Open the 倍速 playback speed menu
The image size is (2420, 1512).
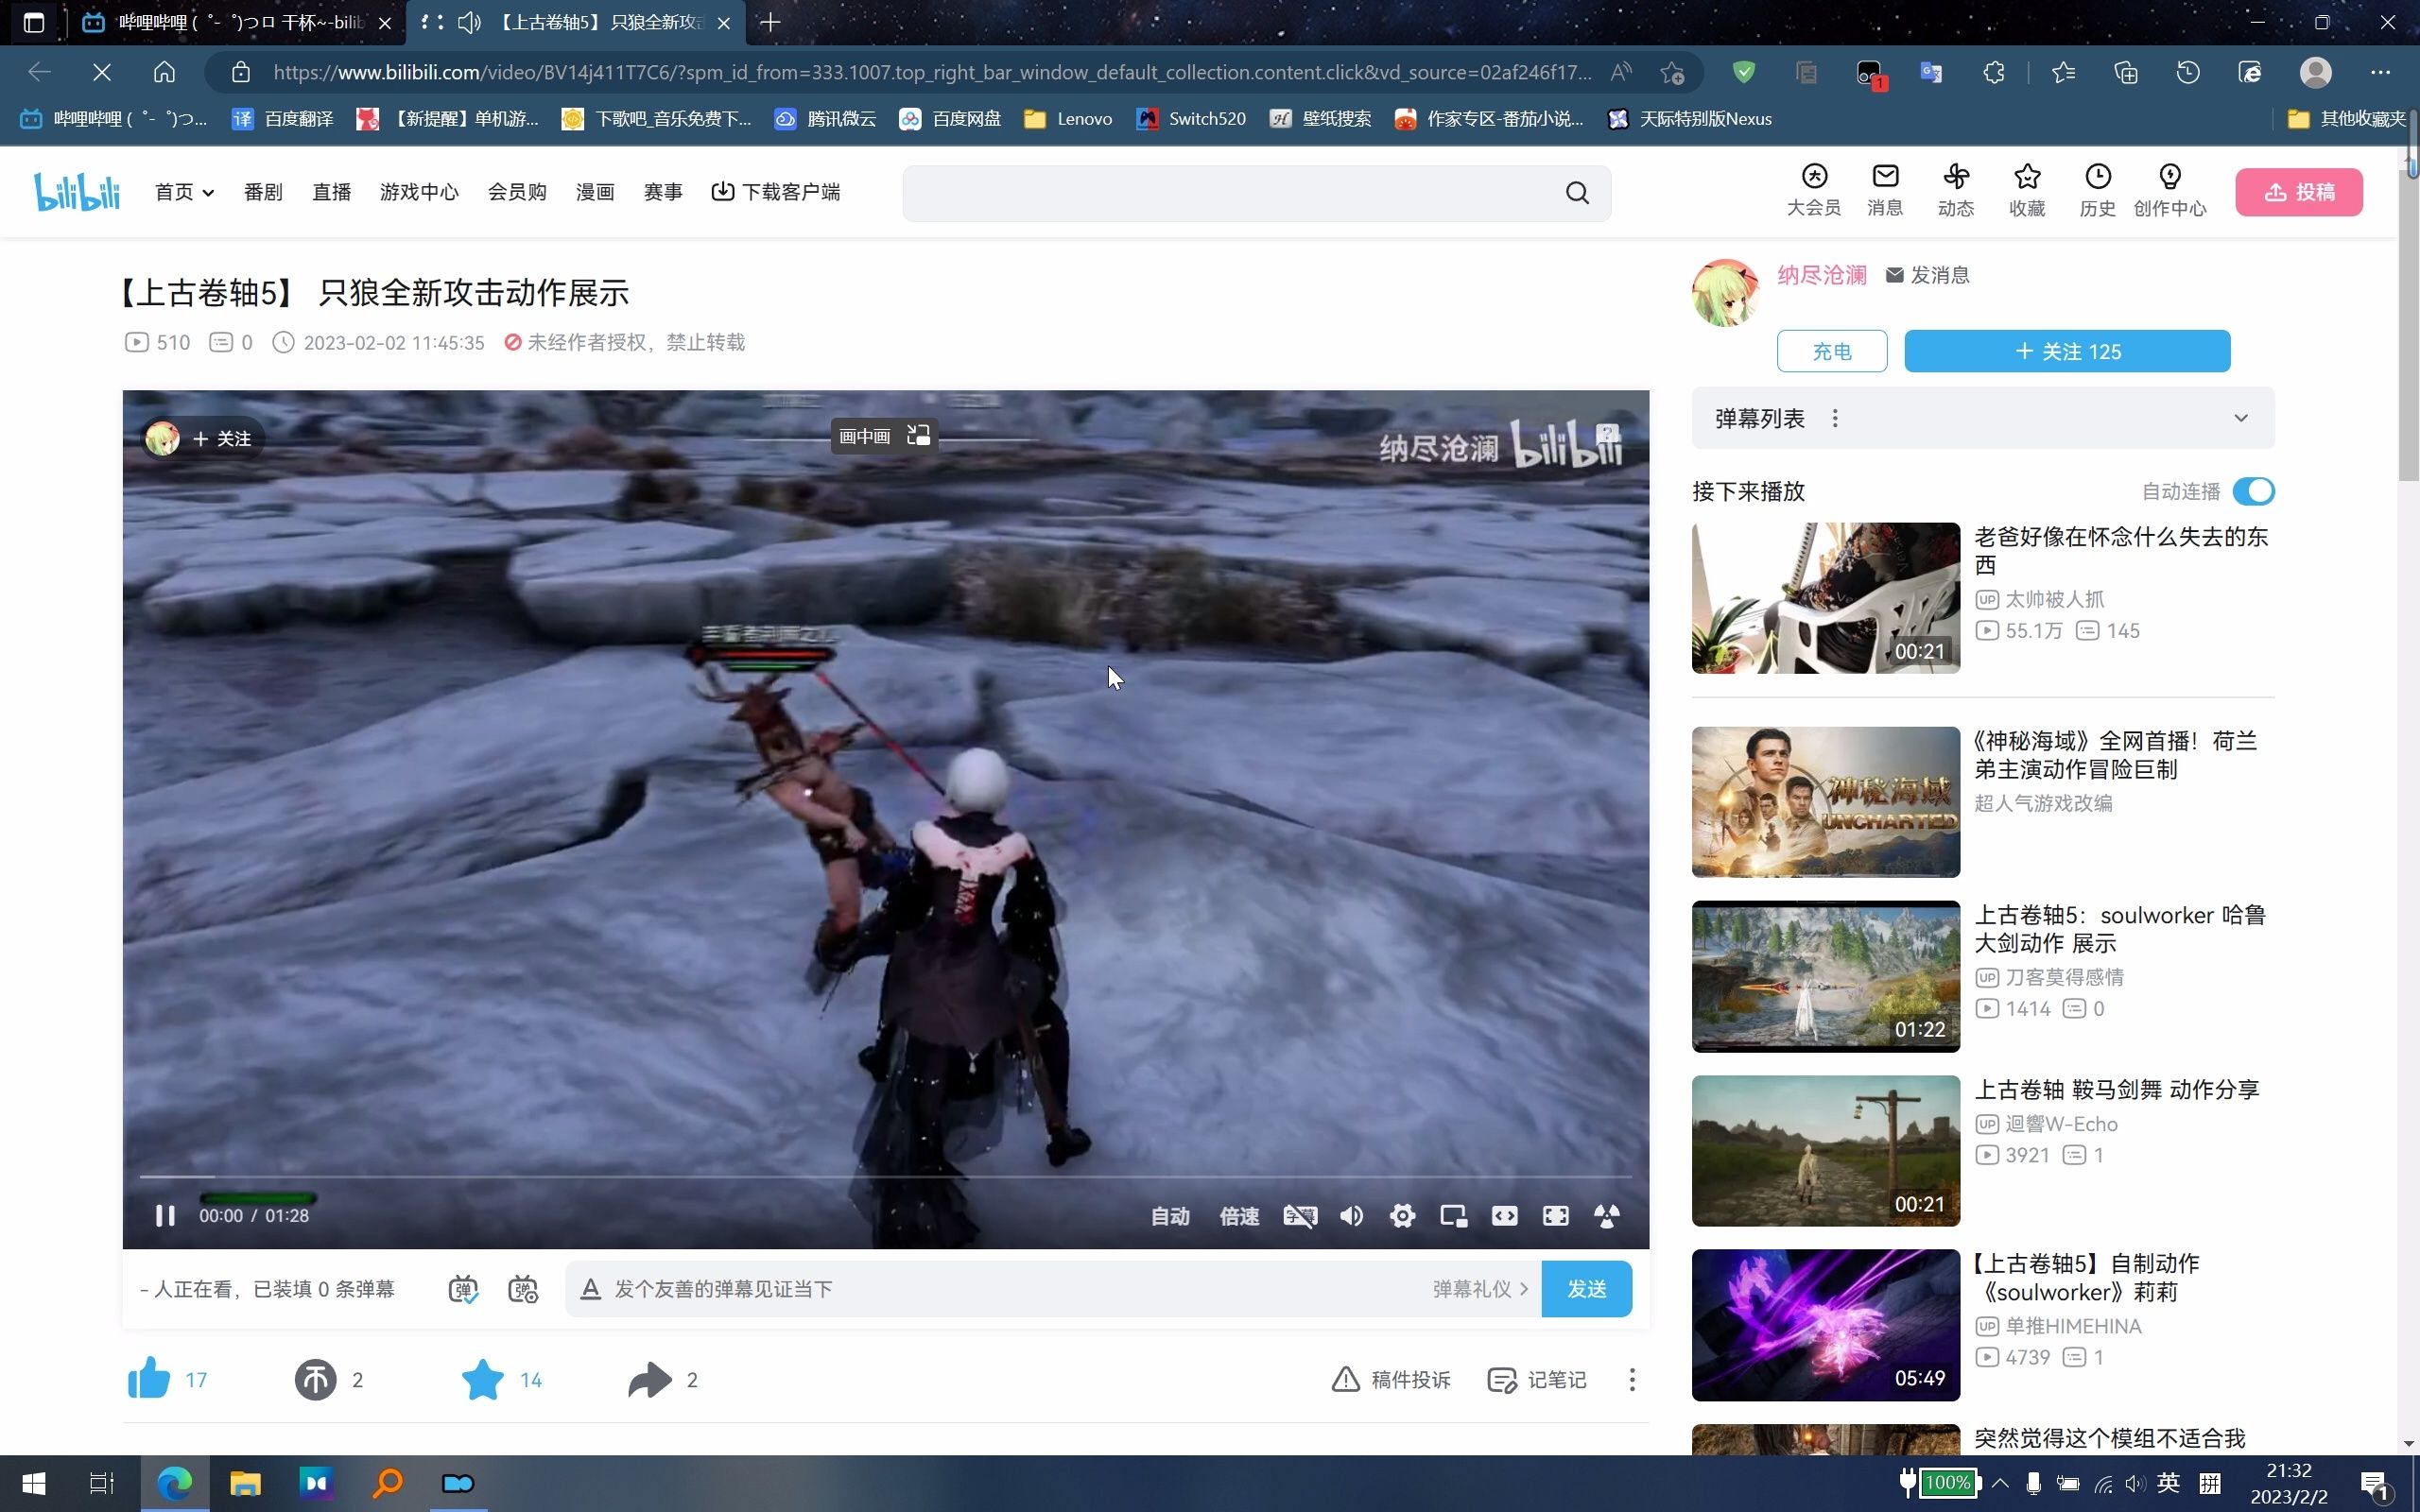1239,1216
